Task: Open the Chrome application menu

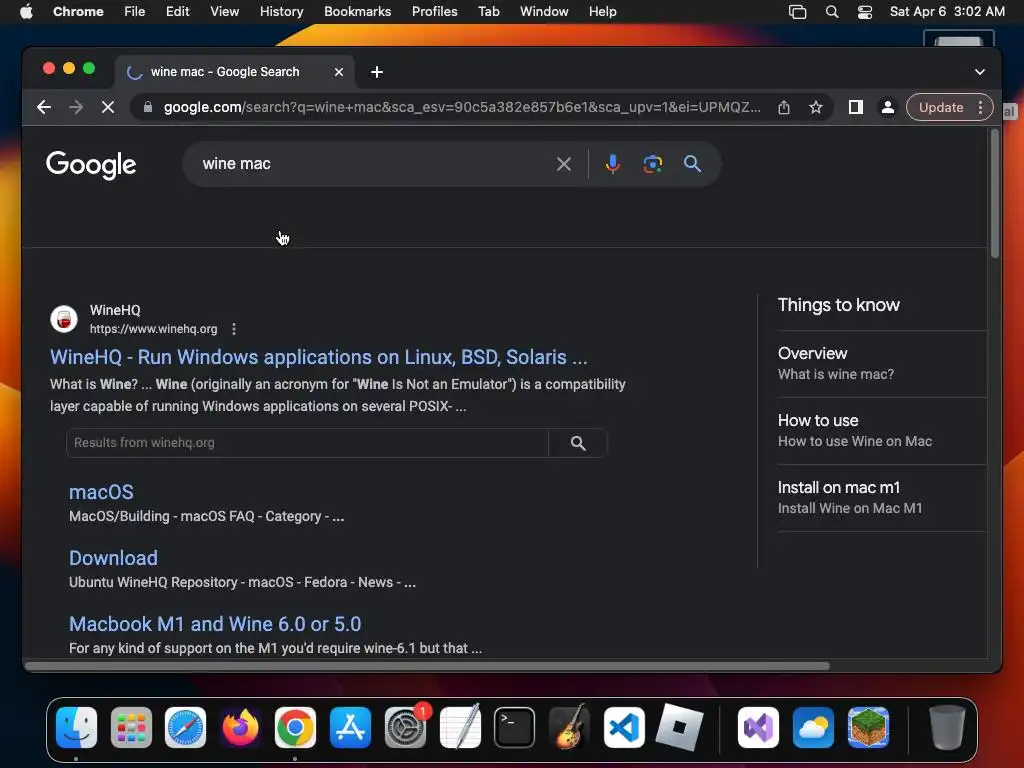Action: click(78, 12)
